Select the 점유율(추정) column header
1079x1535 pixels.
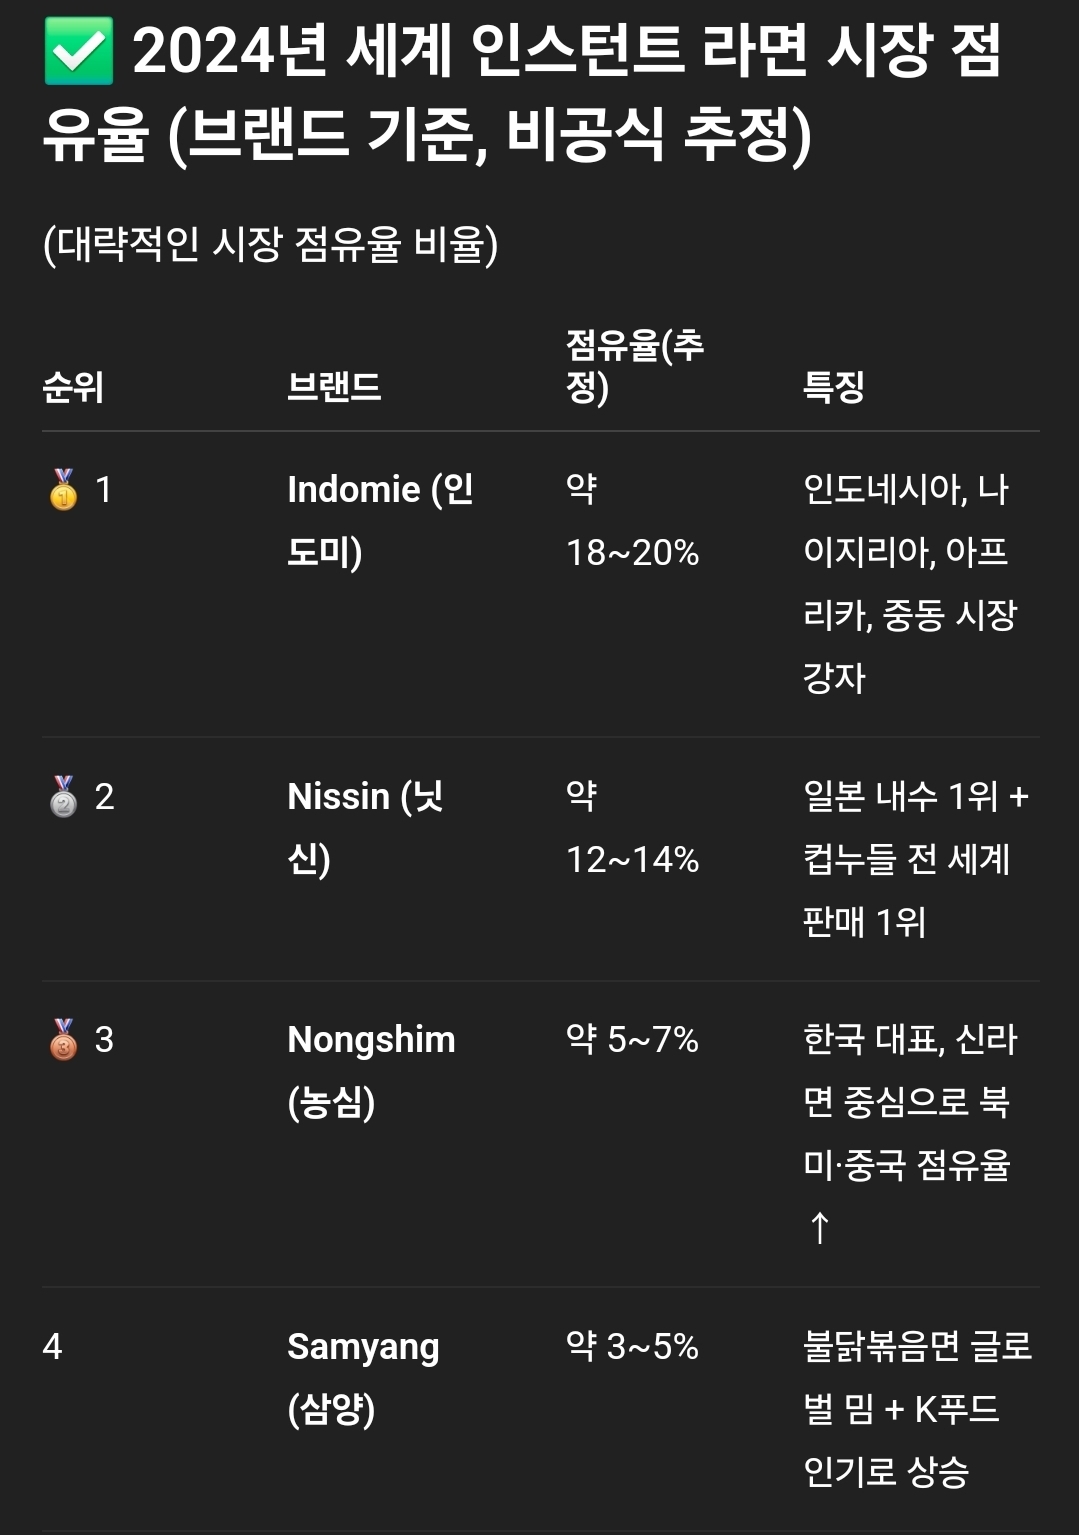(x=634, y=366)
